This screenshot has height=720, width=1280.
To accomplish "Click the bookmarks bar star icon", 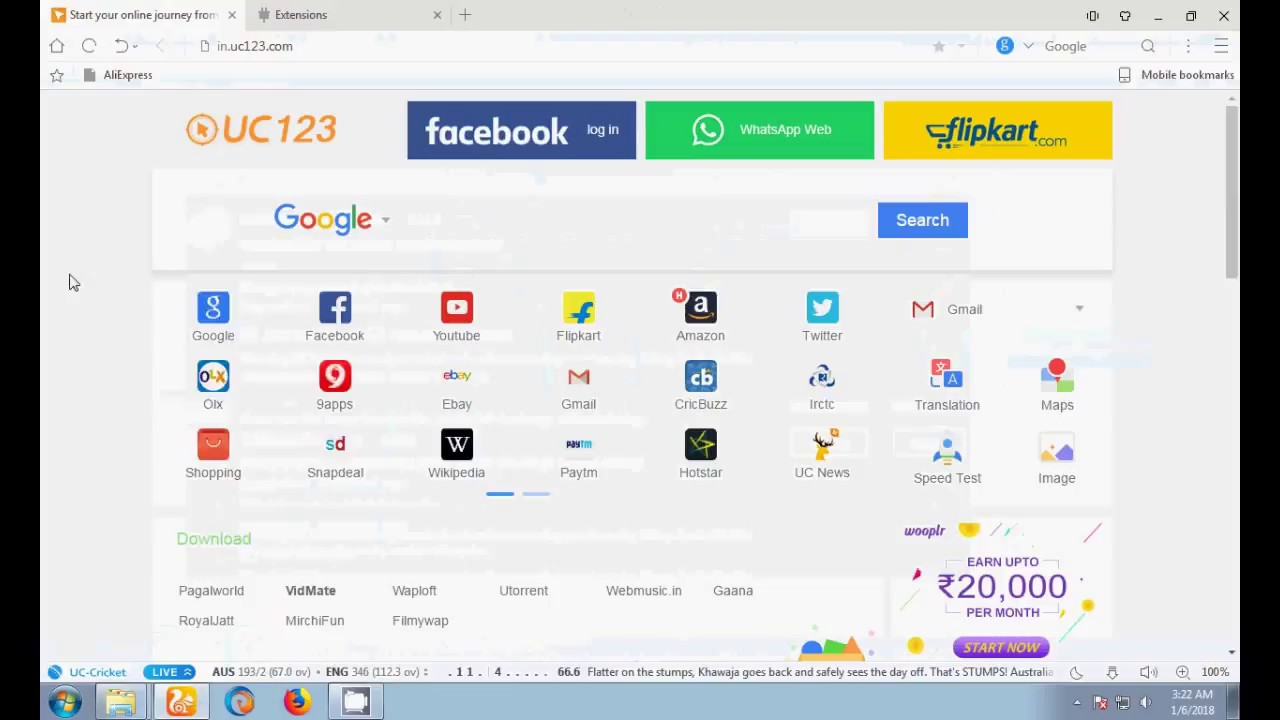I will (57, 75).
